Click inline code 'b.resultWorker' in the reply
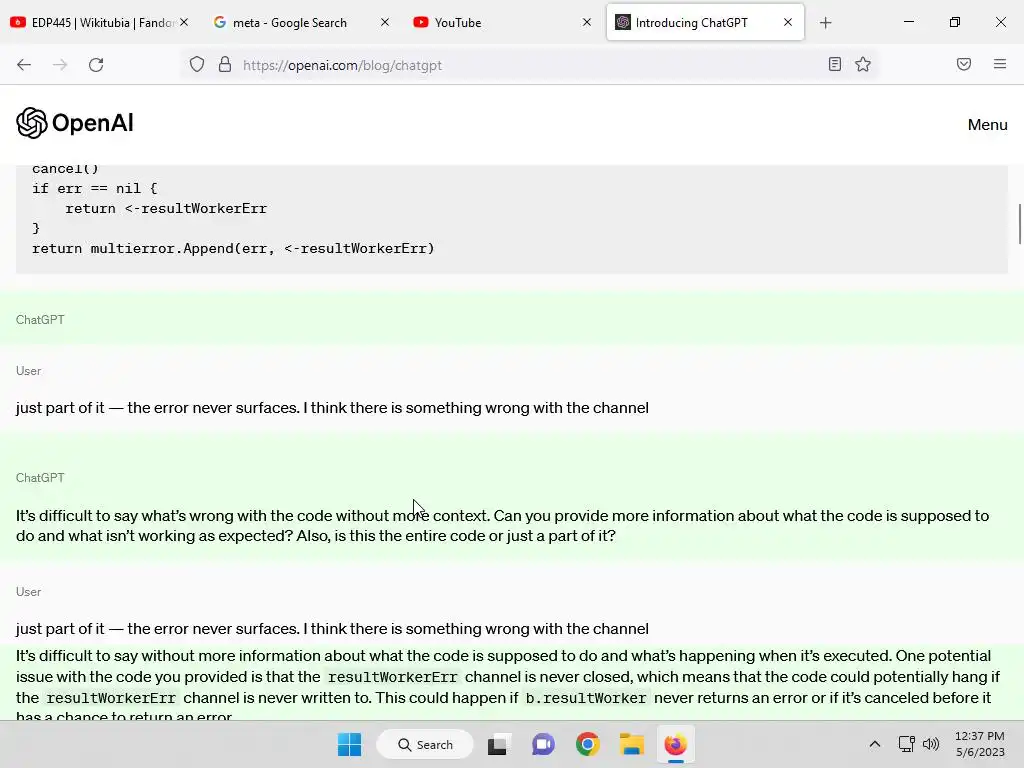The width and height of the screenshot is (1024, 768). (586, 698)
